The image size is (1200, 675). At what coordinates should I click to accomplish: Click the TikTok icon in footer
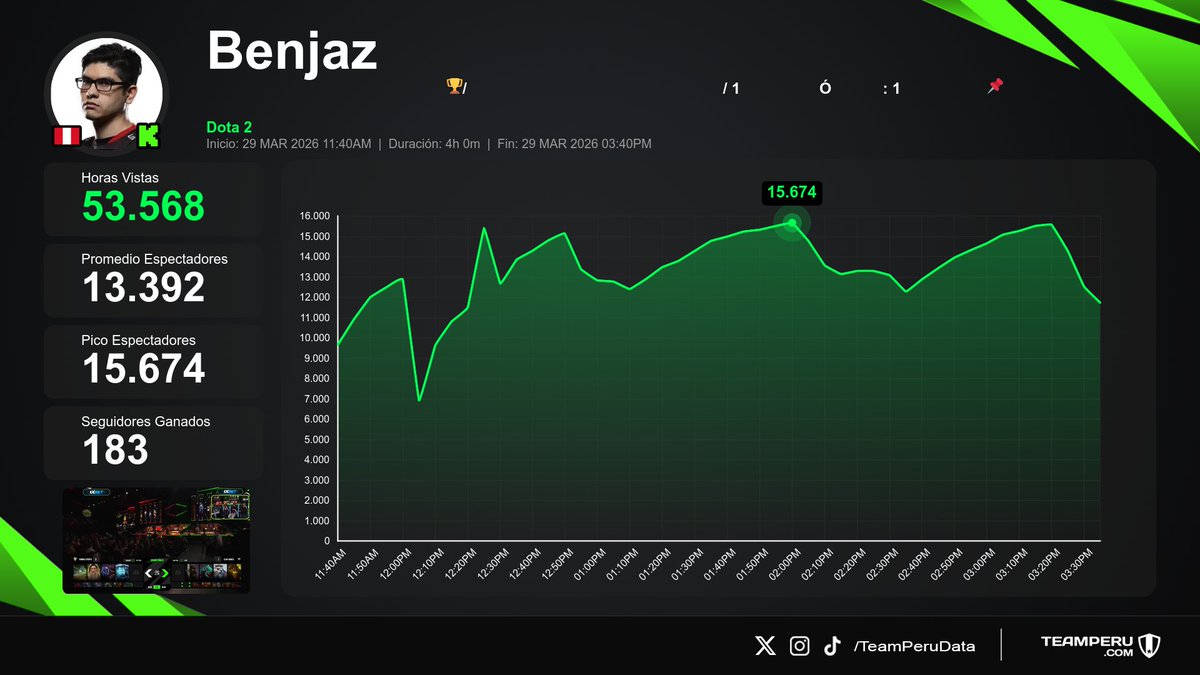point(832,646)
